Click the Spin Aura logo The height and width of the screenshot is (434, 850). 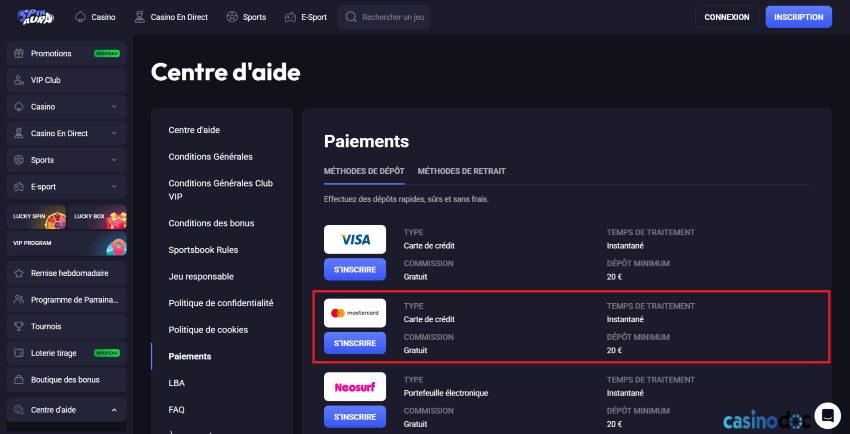point(36,17)
